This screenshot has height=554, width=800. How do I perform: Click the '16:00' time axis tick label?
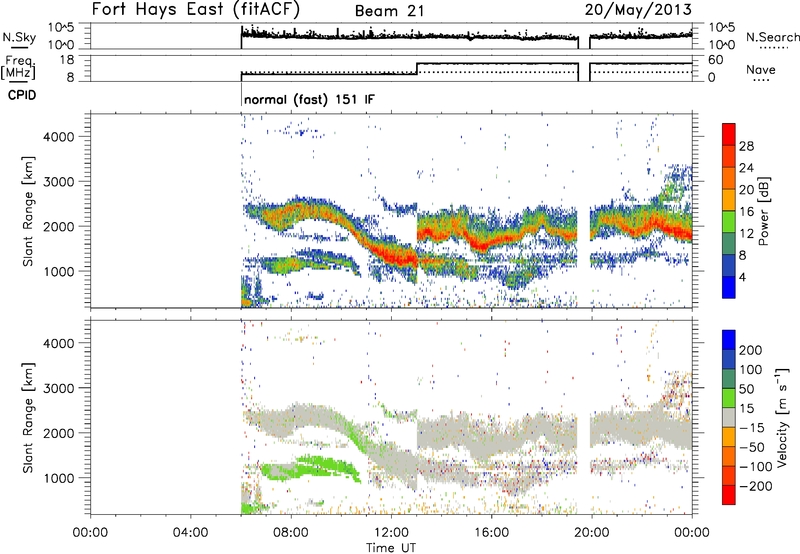pyautogui.click(x=491, y=533)
